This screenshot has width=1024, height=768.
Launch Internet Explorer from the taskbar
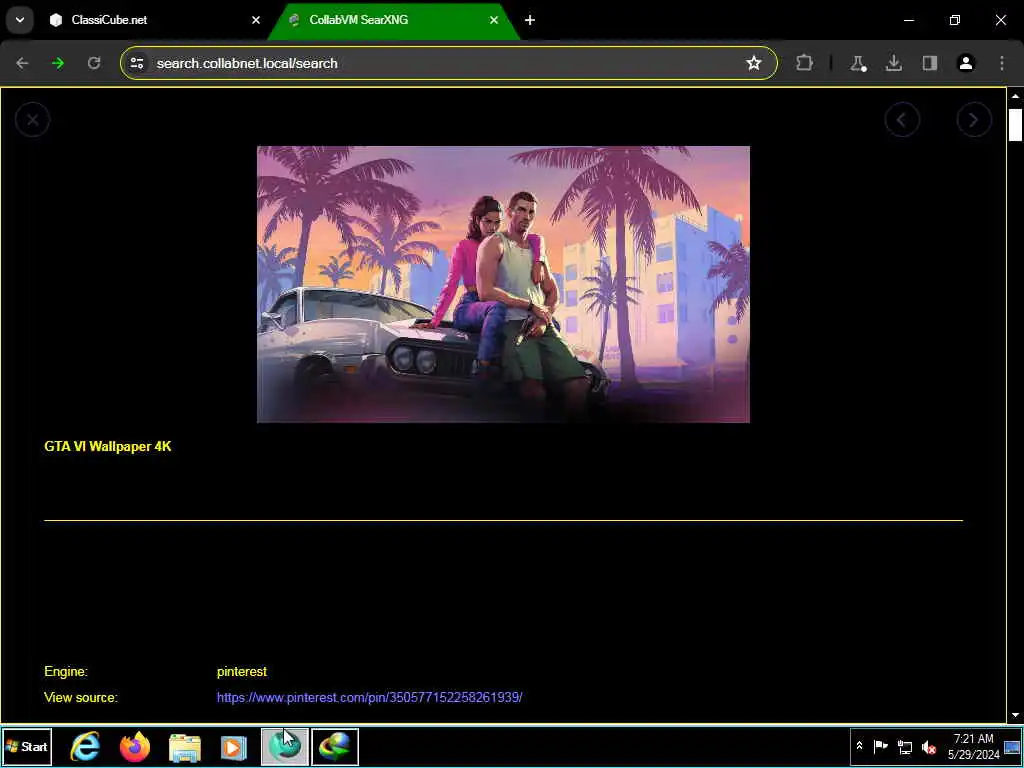click(86, 746)
